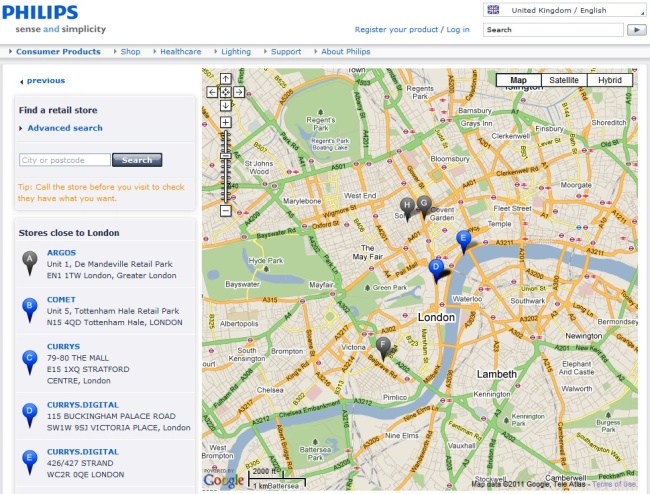This screenshot has height=494, width=650.
Task: Pan the map down with the arrow
Action: click(x=226, y=105)
